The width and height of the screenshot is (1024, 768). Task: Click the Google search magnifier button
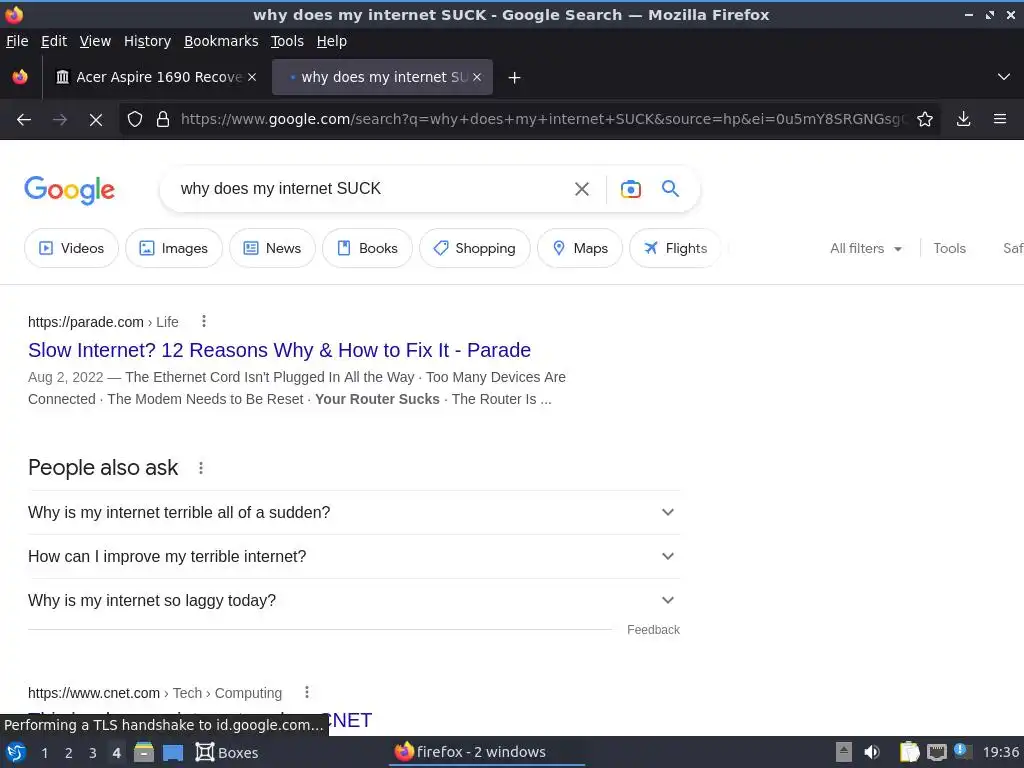point(671,189)
